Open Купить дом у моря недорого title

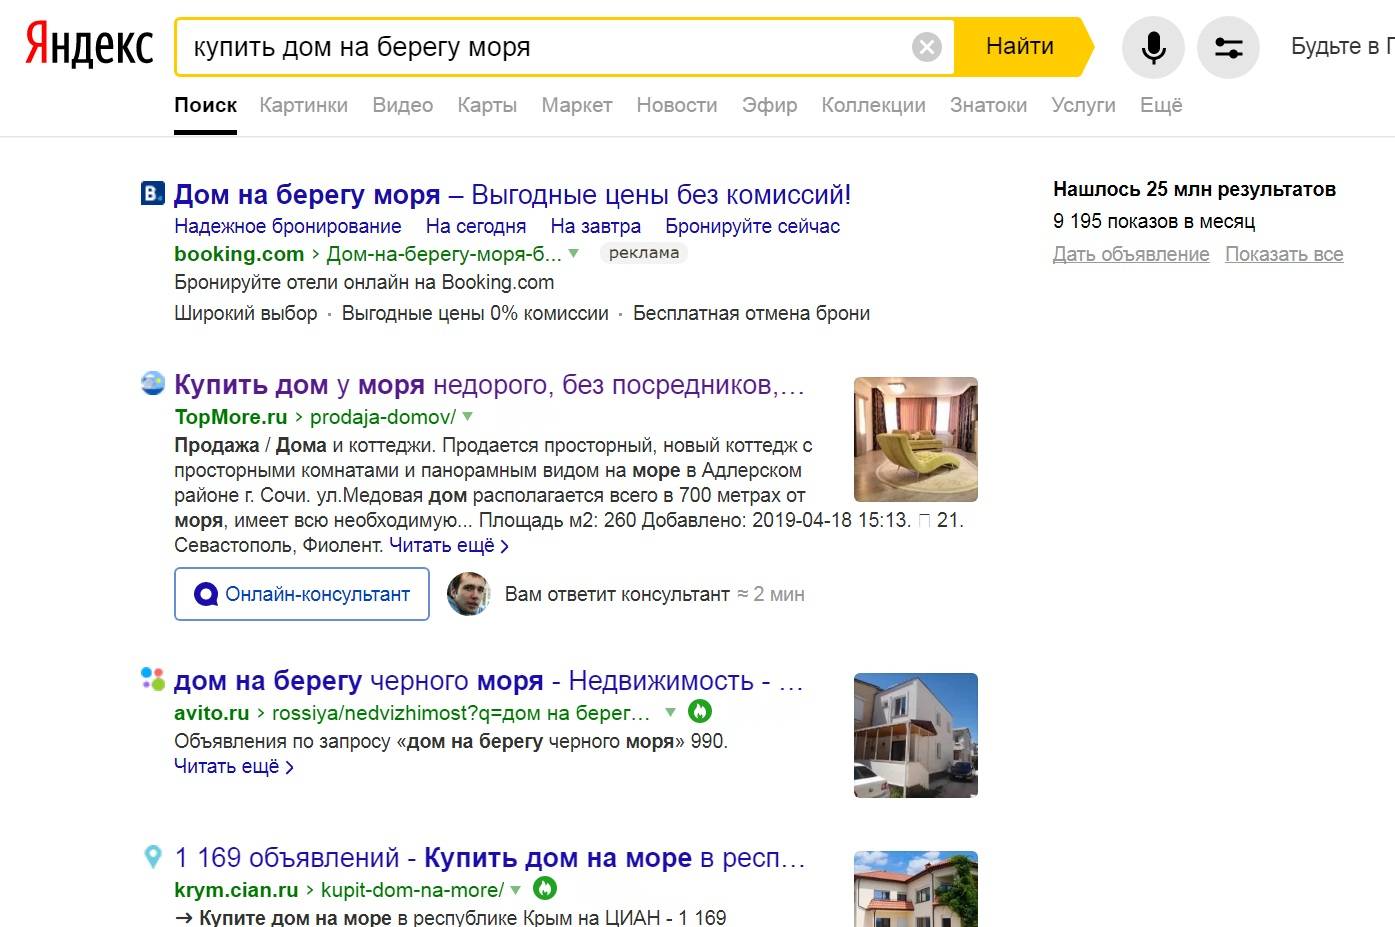click(x=489, y=384)
